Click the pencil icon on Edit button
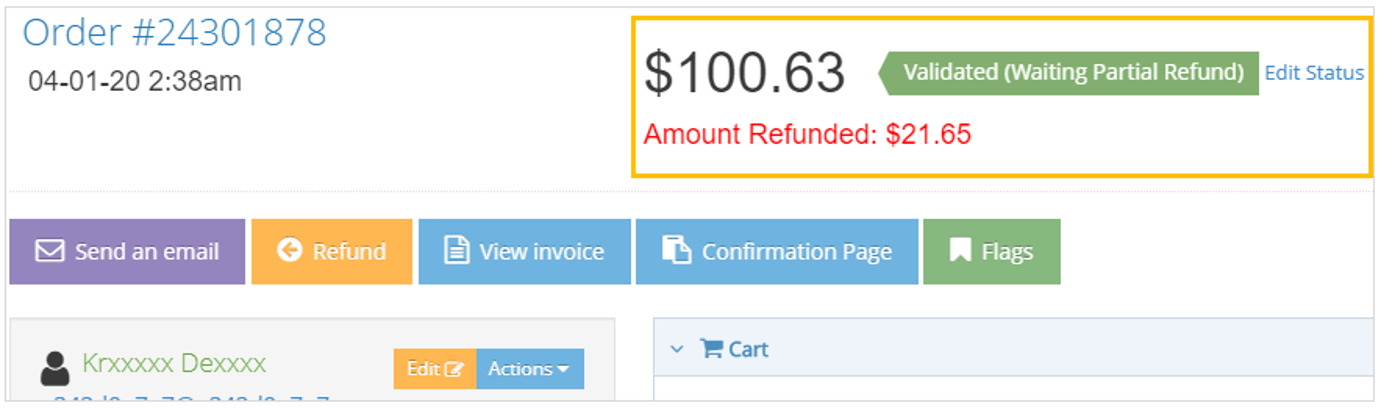The height and width of the screenshot is (408, 1381). pyautogui.click(x=454, y=369)
